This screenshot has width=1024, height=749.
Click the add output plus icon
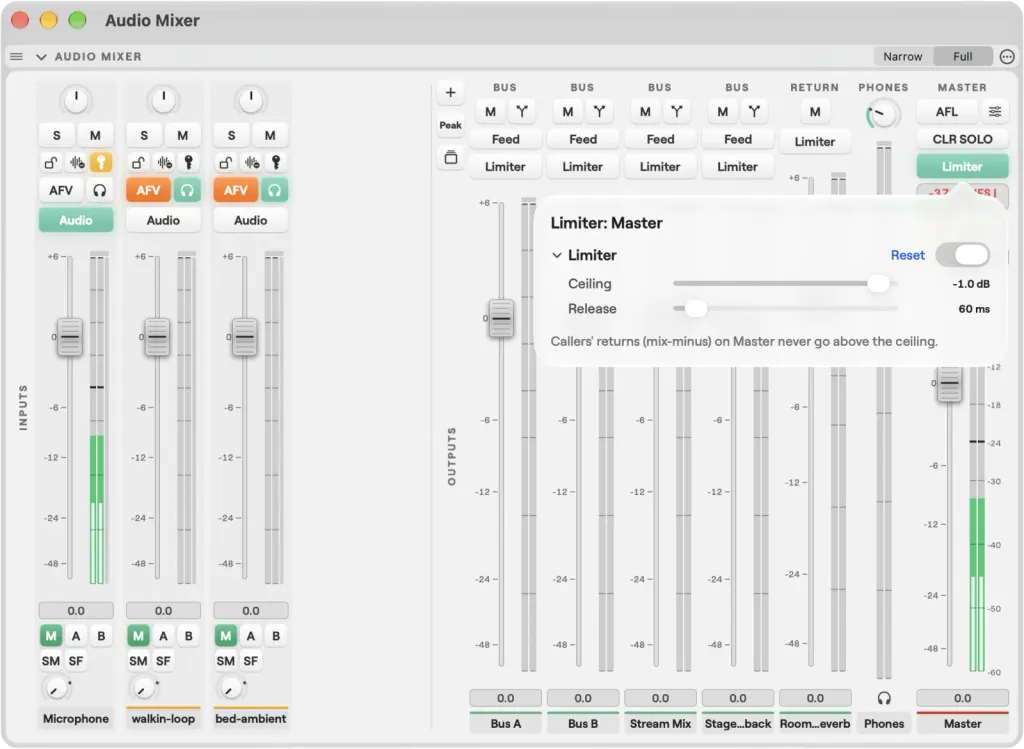(450, 93)
